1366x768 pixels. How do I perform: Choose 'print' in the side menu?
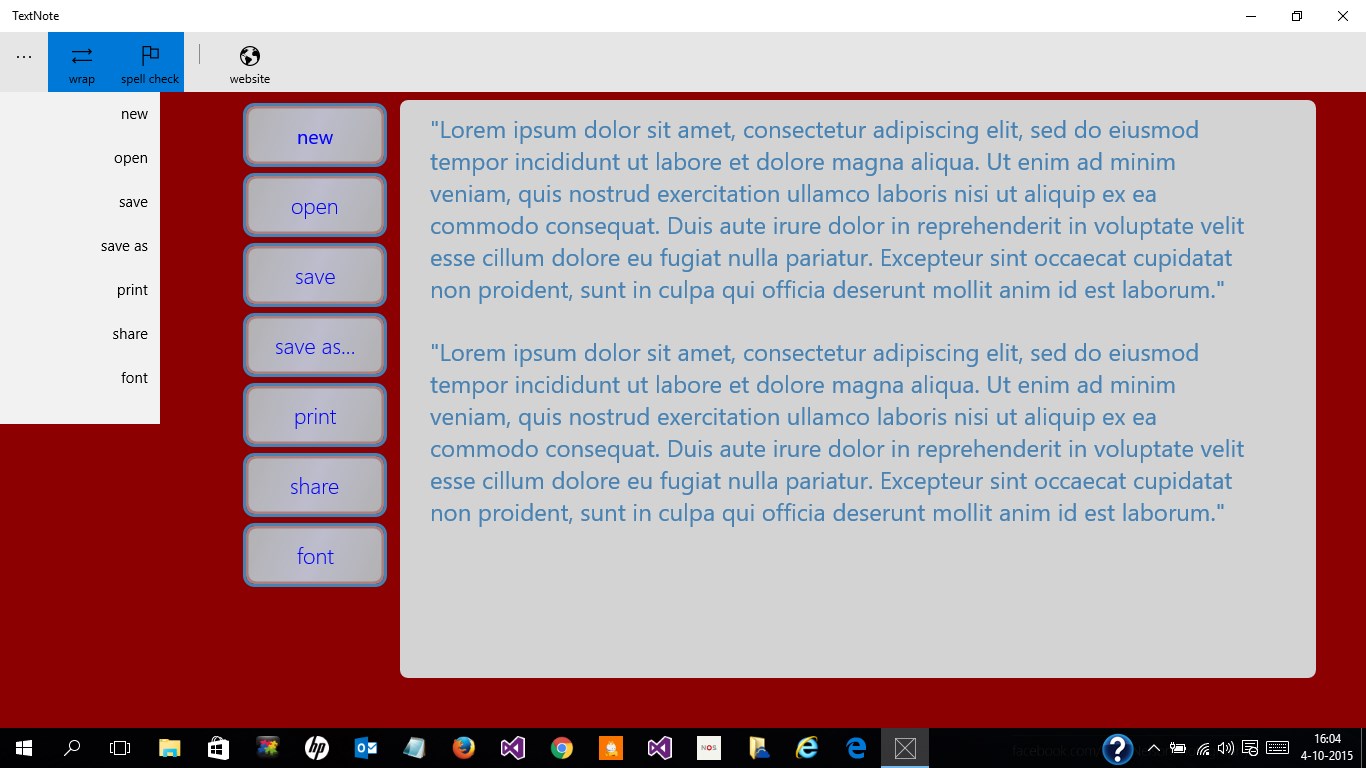(132, 289)
